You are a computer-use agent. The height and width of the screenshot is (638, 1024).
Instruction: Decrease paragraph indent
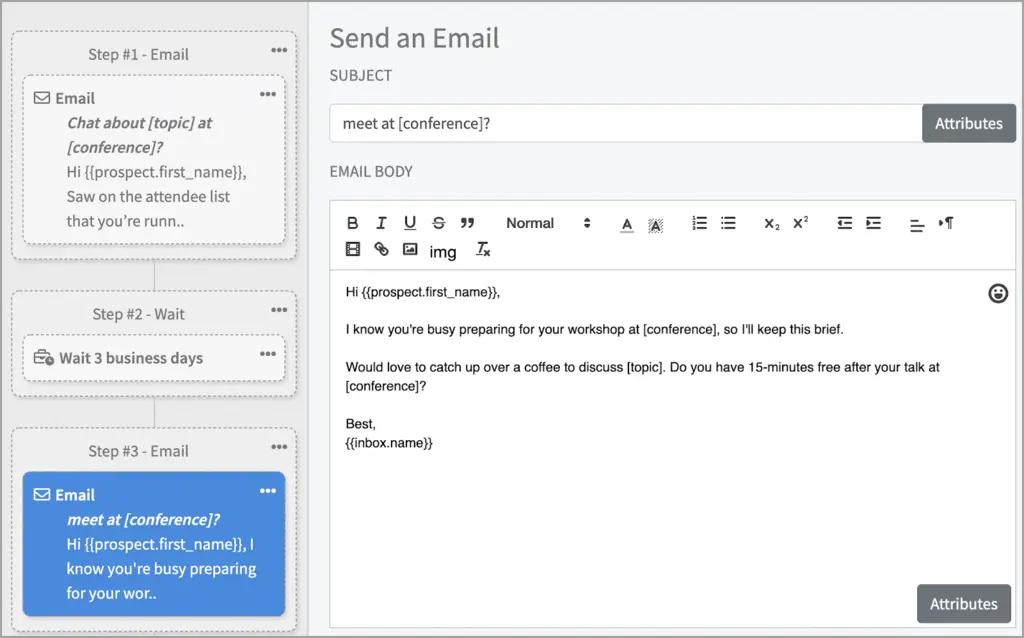(844, 223)
